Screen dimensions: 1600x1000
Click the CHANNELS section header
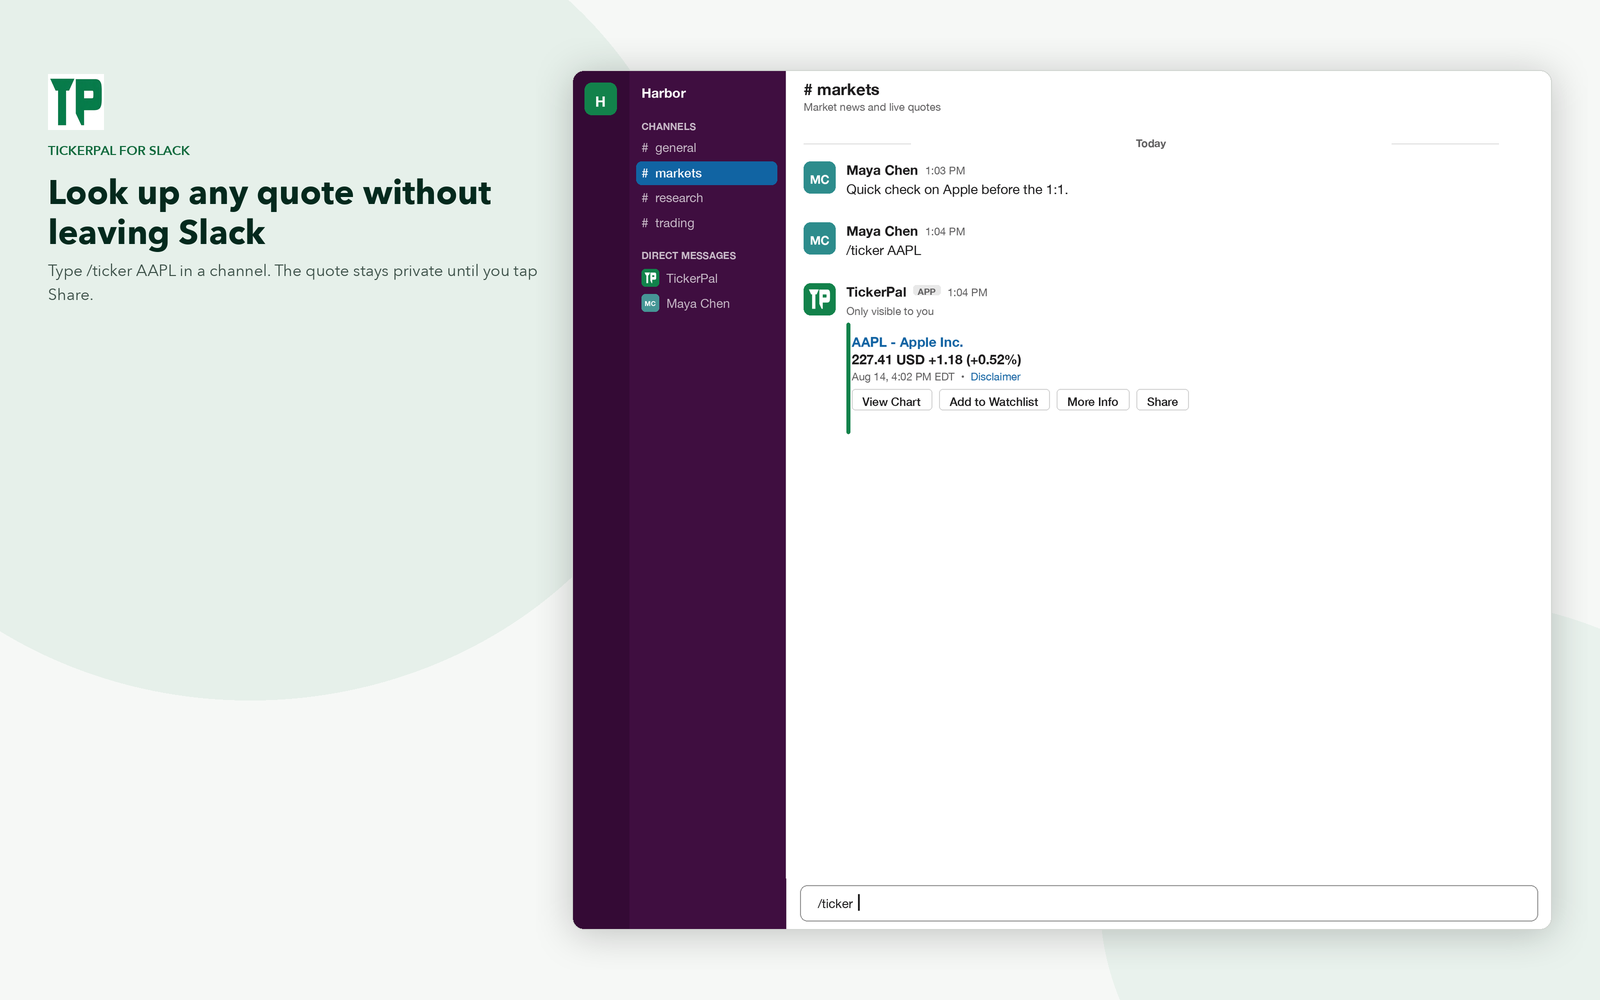(x=668, y=127)
